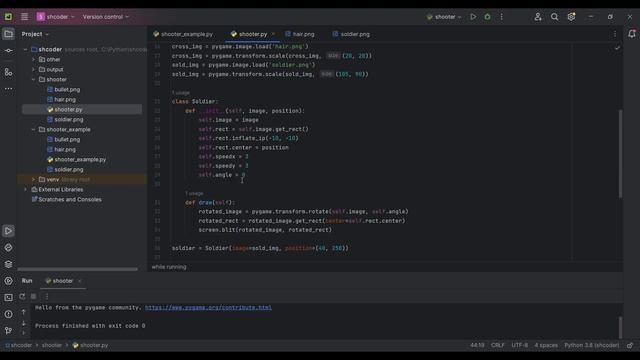Click the 44:19 cursor position widget
The image size is (640, 360).
point(477,345)
